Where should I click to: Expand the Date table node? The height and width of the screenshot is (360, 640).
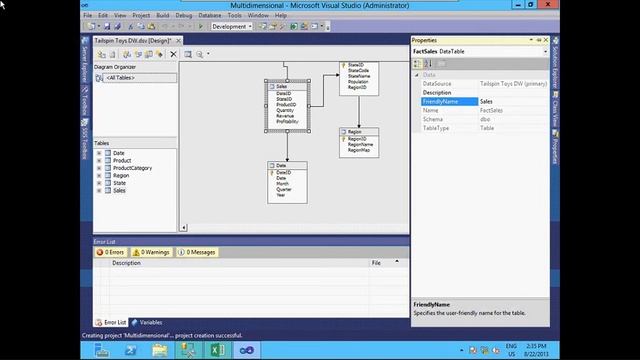click(x=99, y=153)
